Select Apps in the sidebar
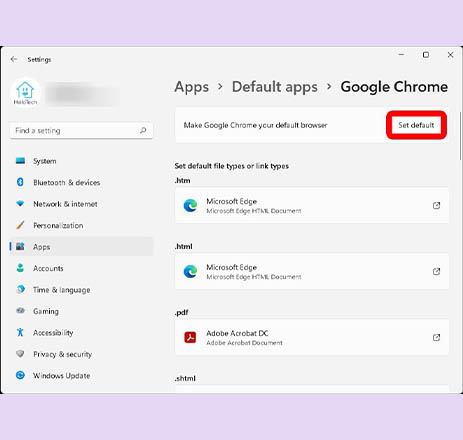 (x=82, y=247)
